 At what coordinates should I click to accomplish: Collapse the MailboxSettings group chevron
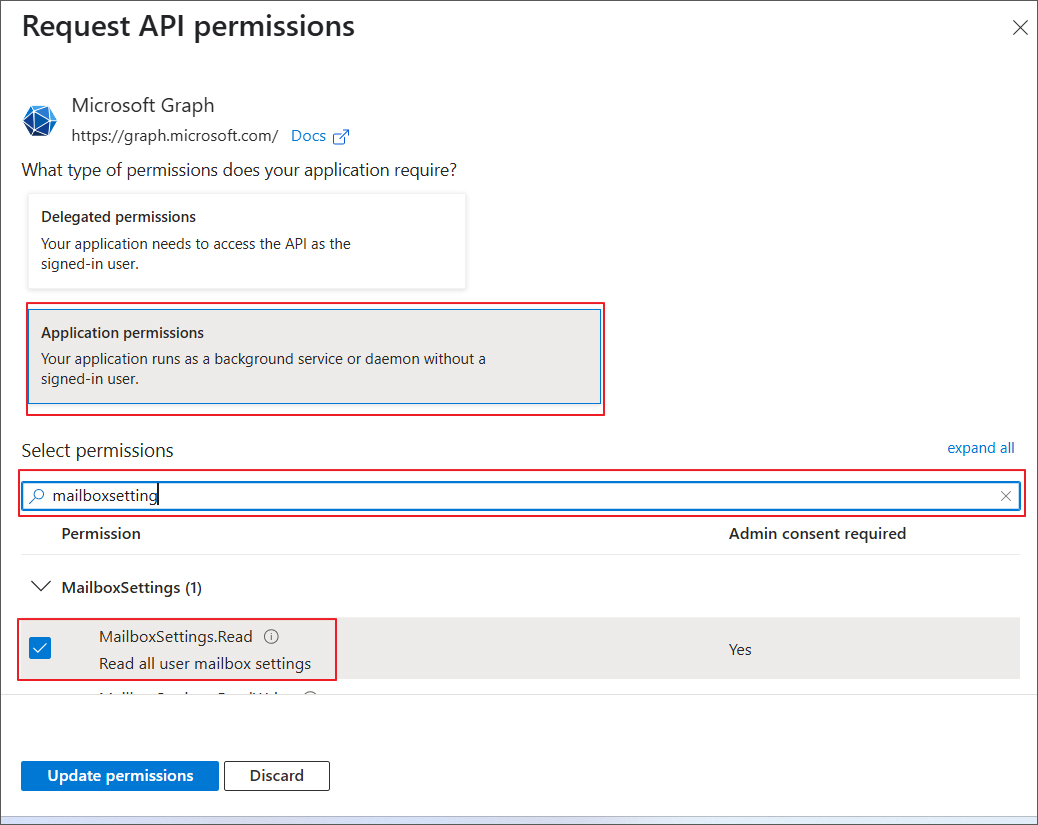(x=40, y=587)
